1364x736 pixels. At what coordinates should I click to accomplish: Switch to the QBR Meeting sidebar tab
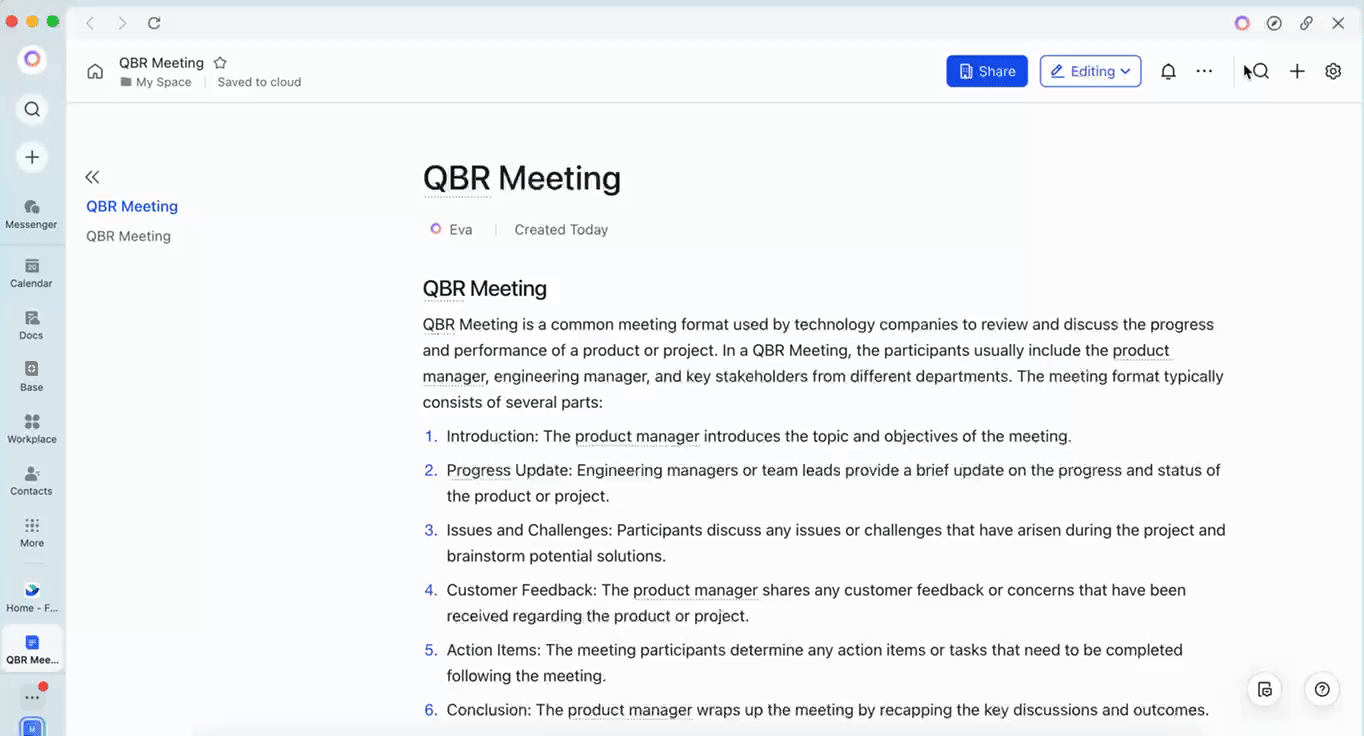tap(32, 648)
